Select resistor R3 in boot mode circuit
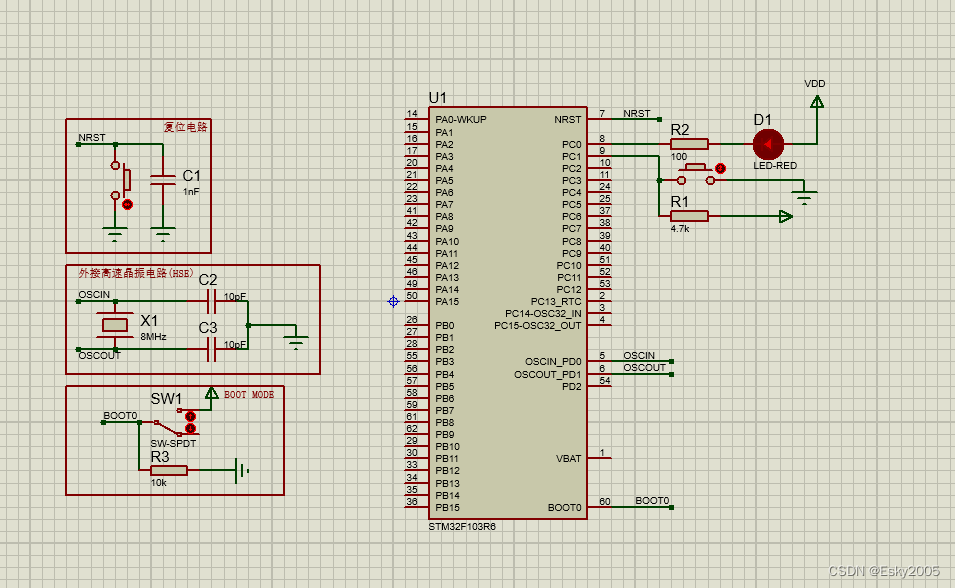 coord(169,470)
